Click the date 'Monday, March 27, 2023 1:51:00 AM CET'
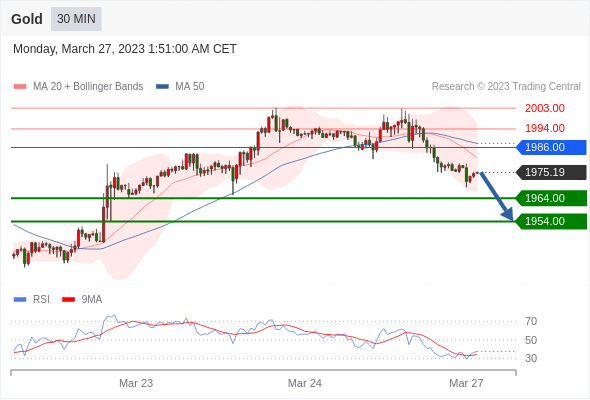 click(x=125, y=49)
